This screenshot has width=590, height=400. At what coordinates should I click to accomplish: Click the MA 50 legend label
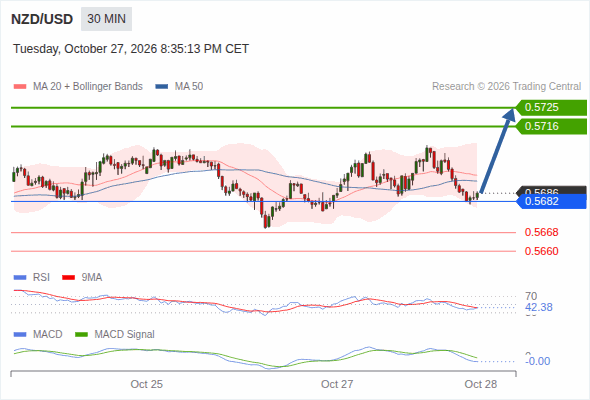coord(189,87)
